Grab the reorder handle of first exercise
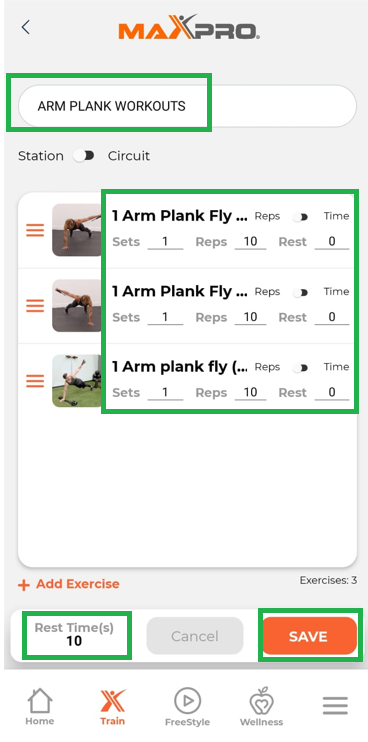This screenshot has height=742, width=368. pyautogui.click(x=35, y=230)
